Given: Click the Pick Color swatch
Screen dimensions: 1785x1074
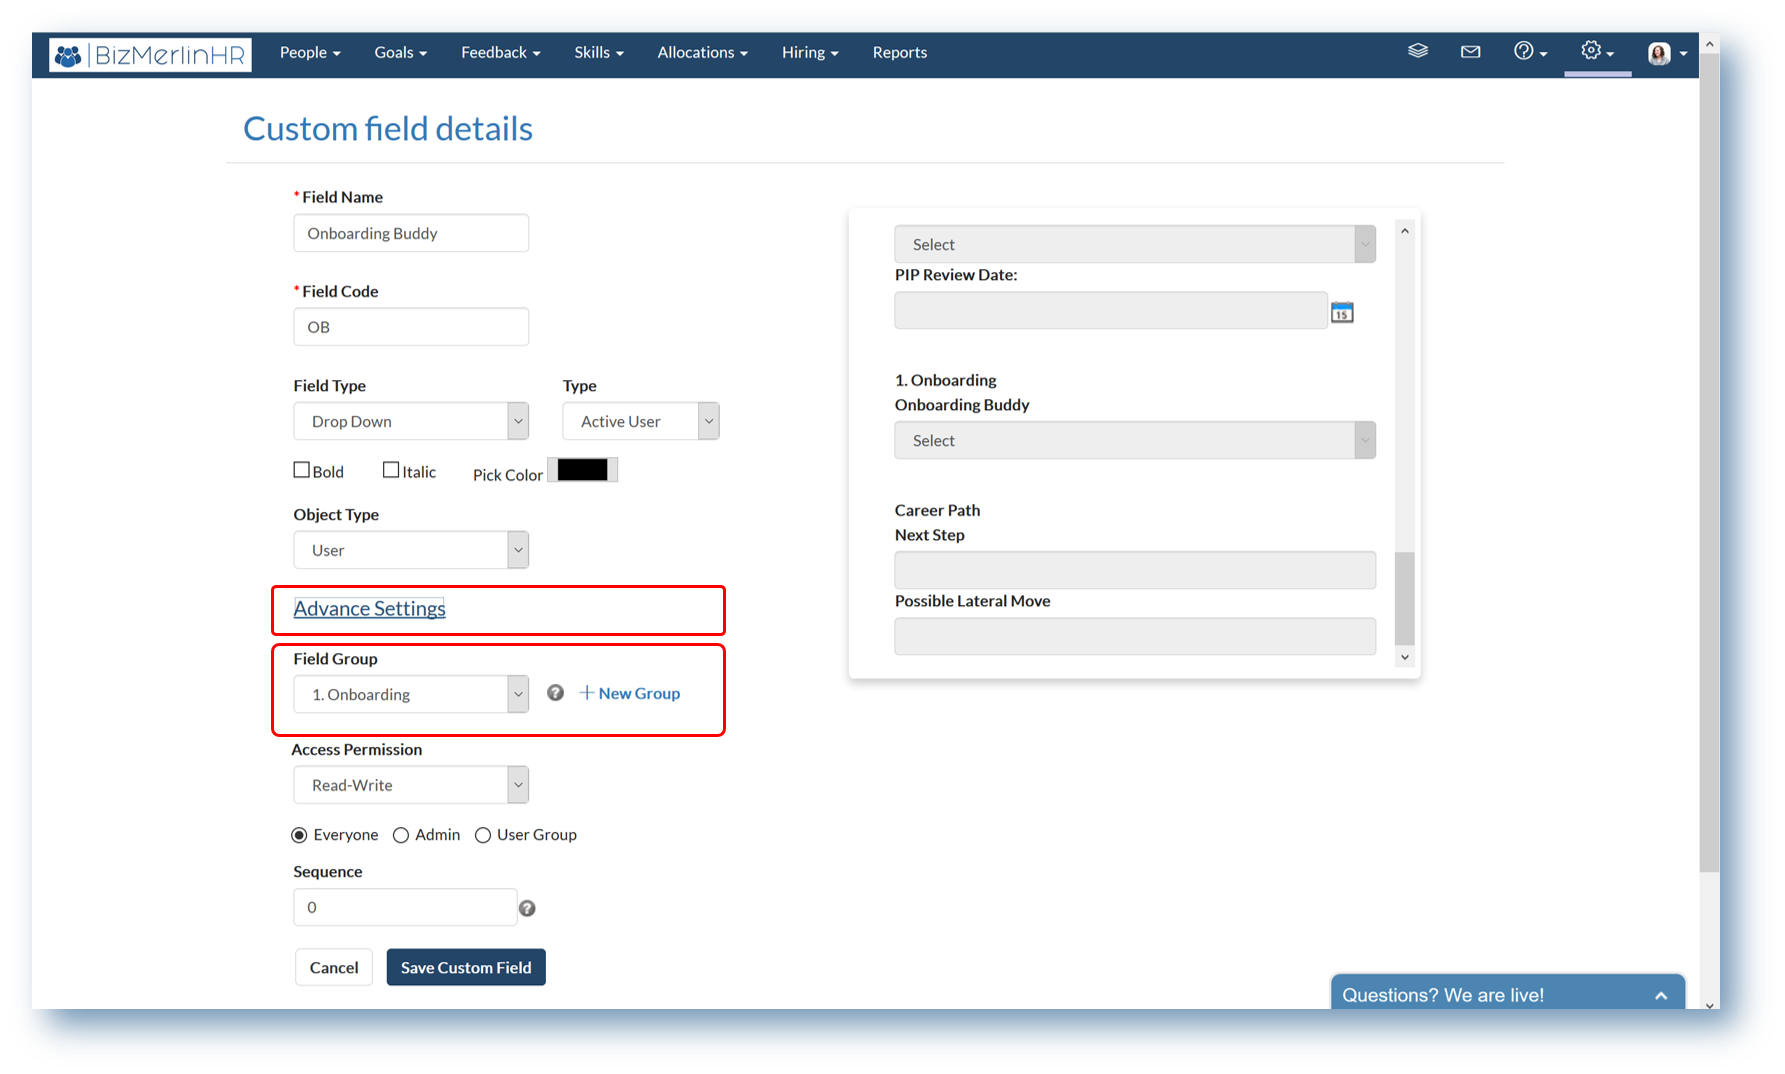Looking at the screenshot, I should 582,469.
